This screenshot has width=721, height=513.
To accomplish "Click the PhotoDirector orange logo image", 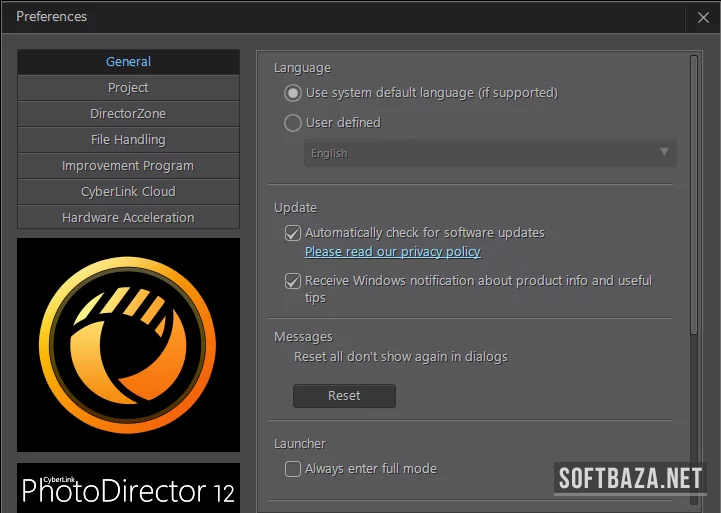I will point(128,344).
